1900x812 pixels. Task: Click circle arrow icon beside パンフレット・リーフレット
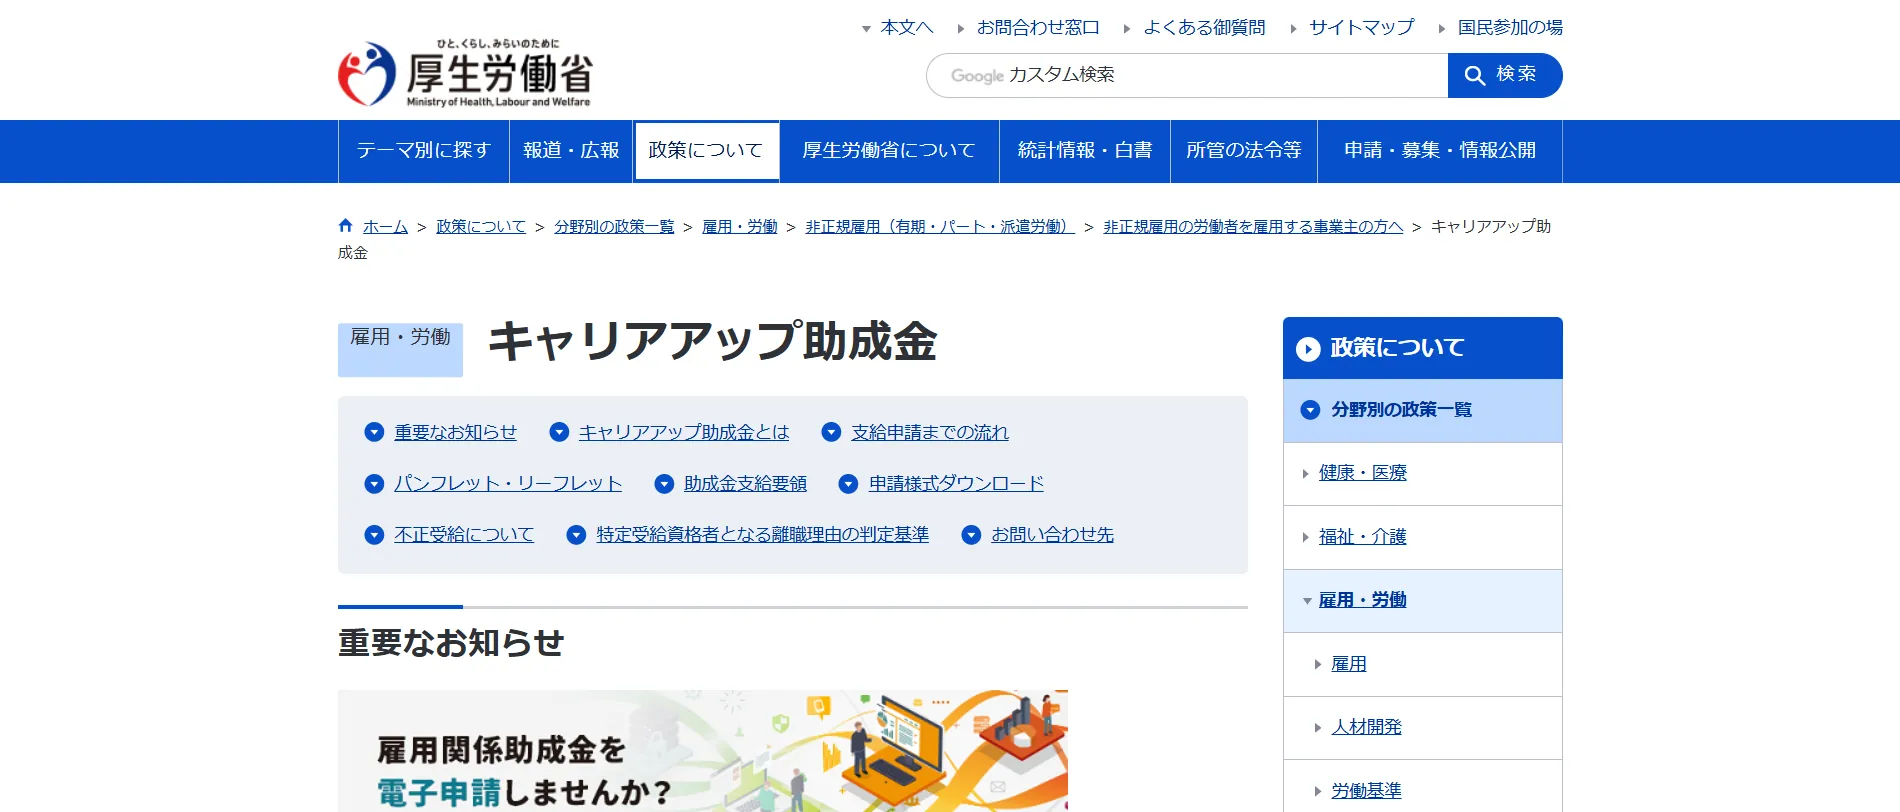point(374,484)
